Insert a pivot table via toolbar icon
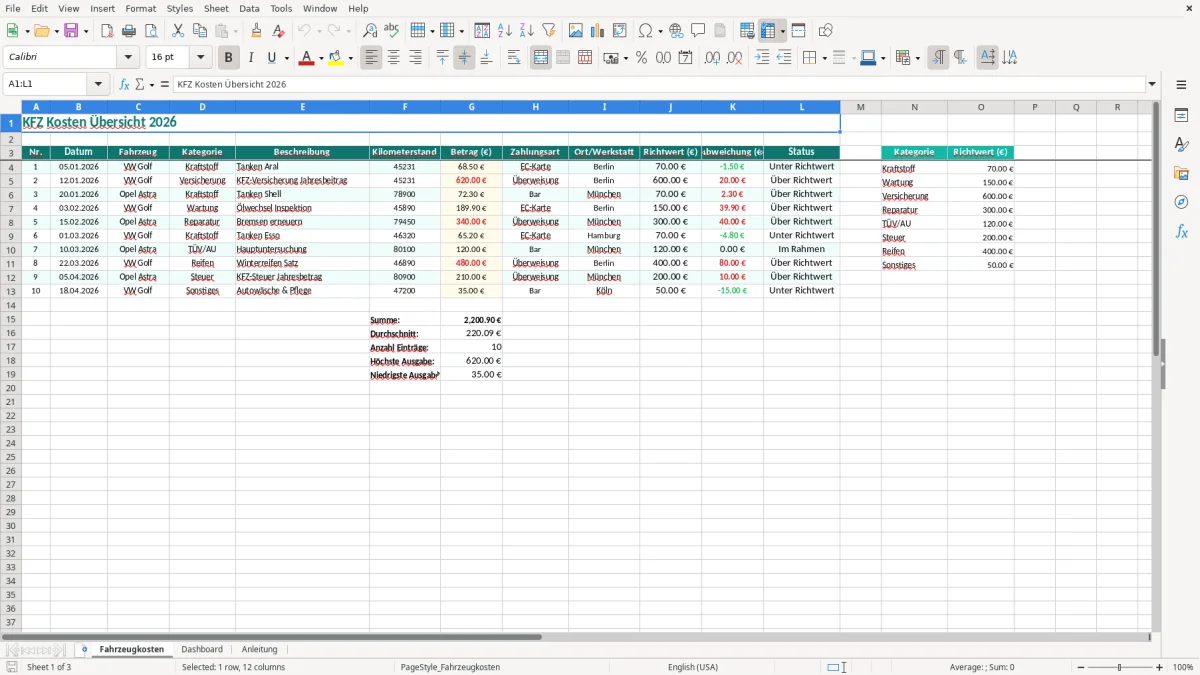Viewport: 1200px width, 675px height. [x=619, y=31]
